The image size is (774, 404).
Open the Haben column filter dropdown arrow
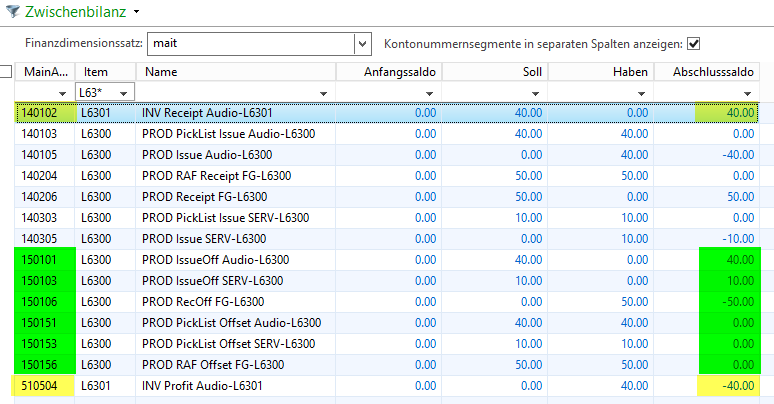(641, 93)
